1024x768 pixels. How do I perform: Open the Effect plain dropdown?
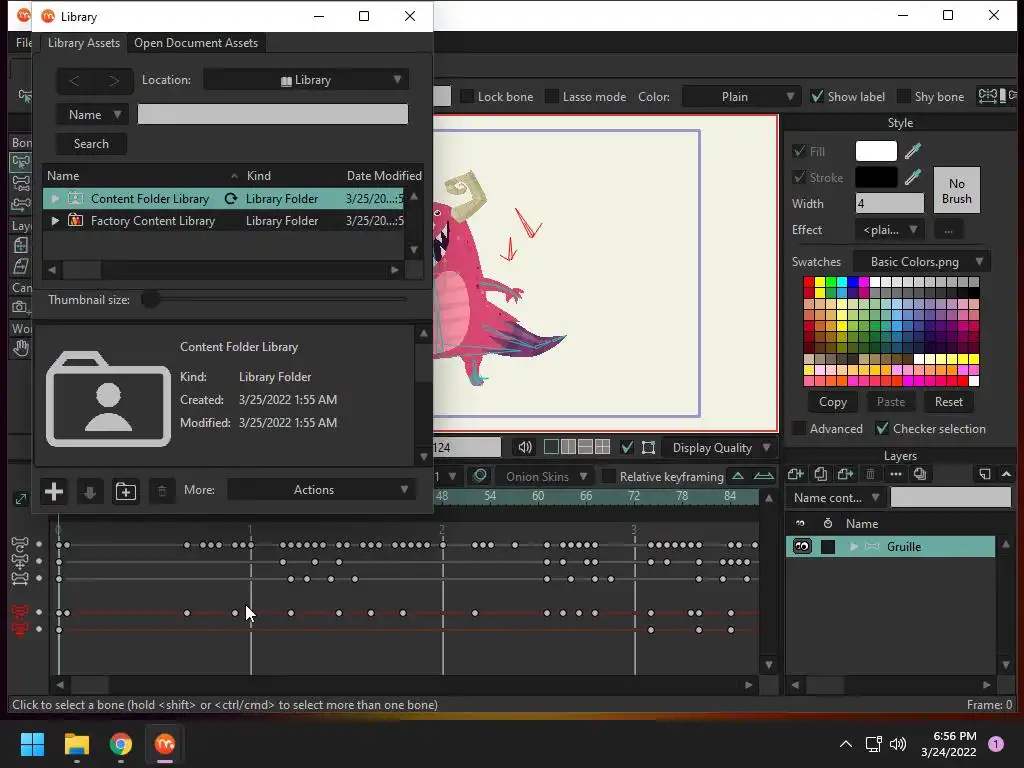890,230
